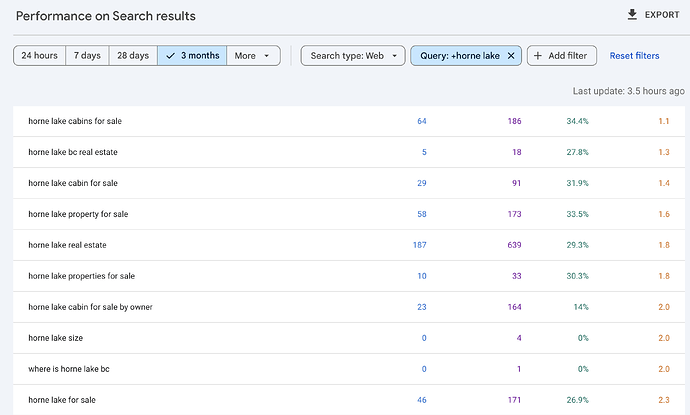Viewport: 690px width, 415px height.
Task: Open the More date range dropdown
Action: (253, 56)
